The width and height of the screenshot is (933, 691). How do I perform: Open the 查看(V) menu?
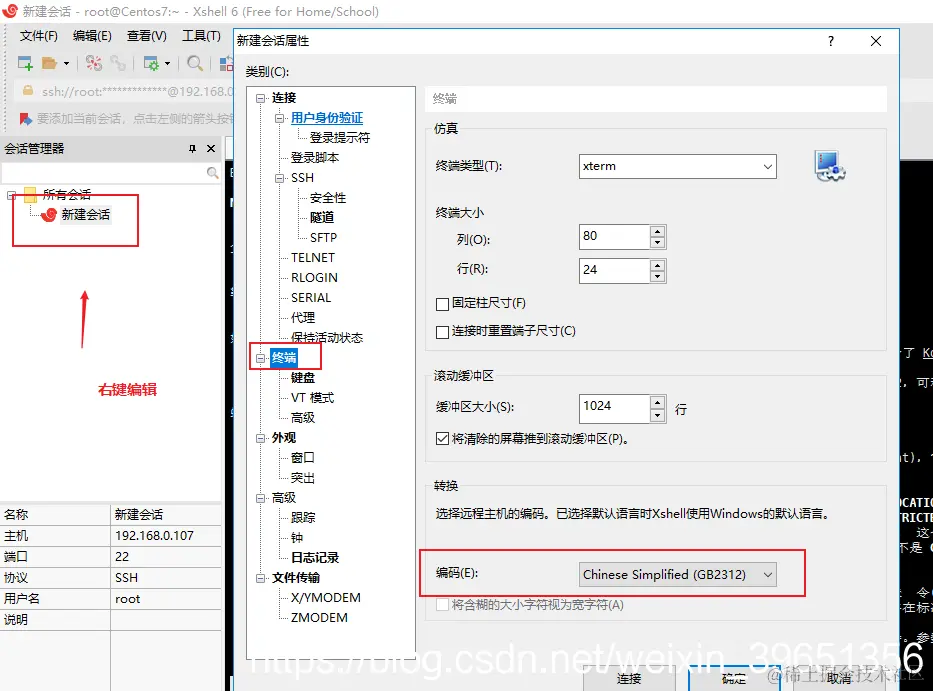click(146, 36)
